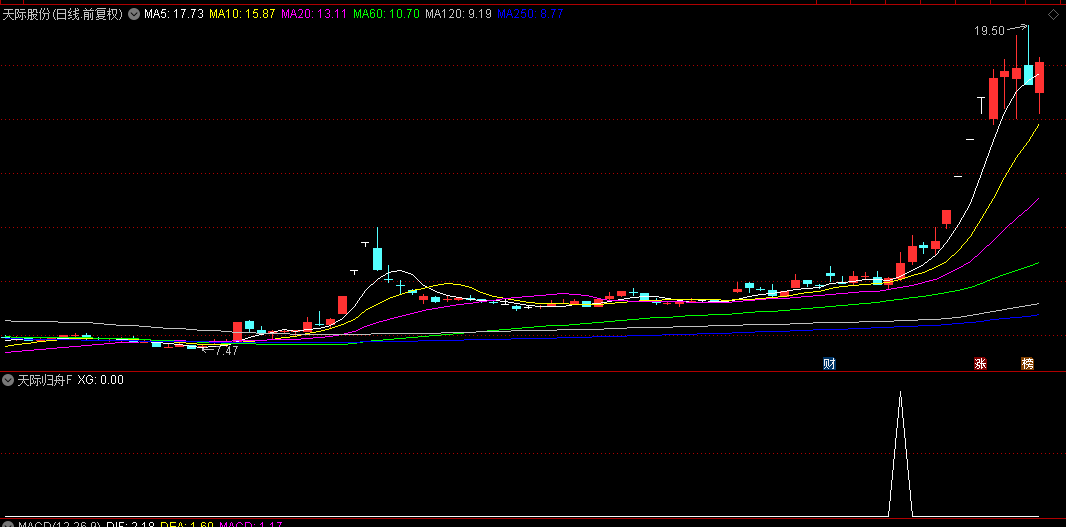The height and width of the screenshot is (527, 1066).
Task: Click the red 张 marker icon
Action: (x=980, y=364)
